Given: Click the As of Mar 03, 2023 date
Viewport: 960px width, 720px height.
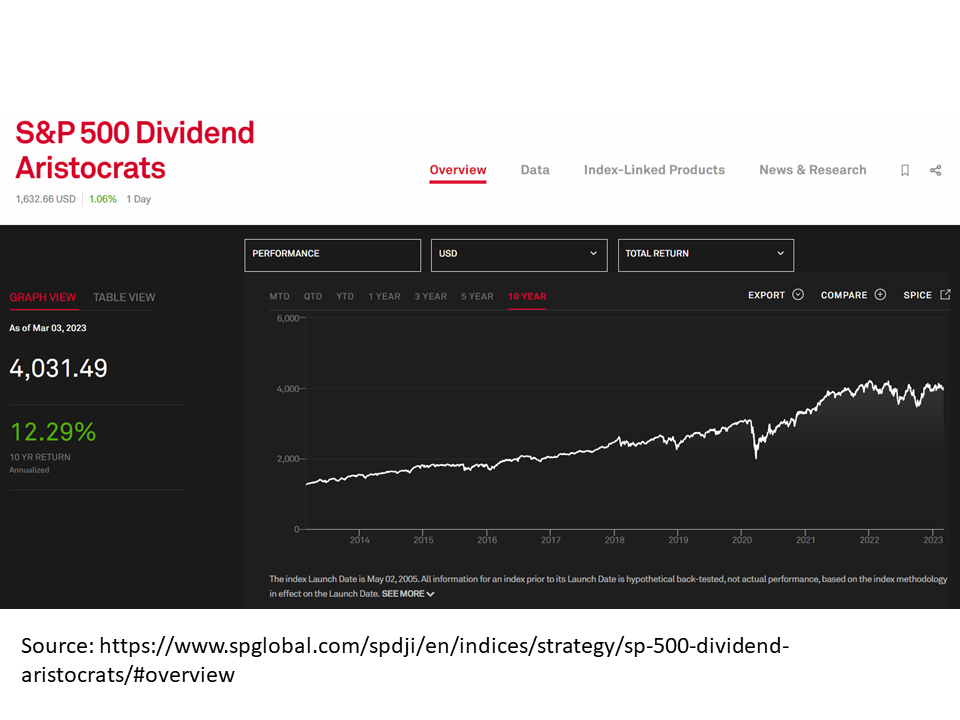Looking at the screenshot, I should (48, 328).
